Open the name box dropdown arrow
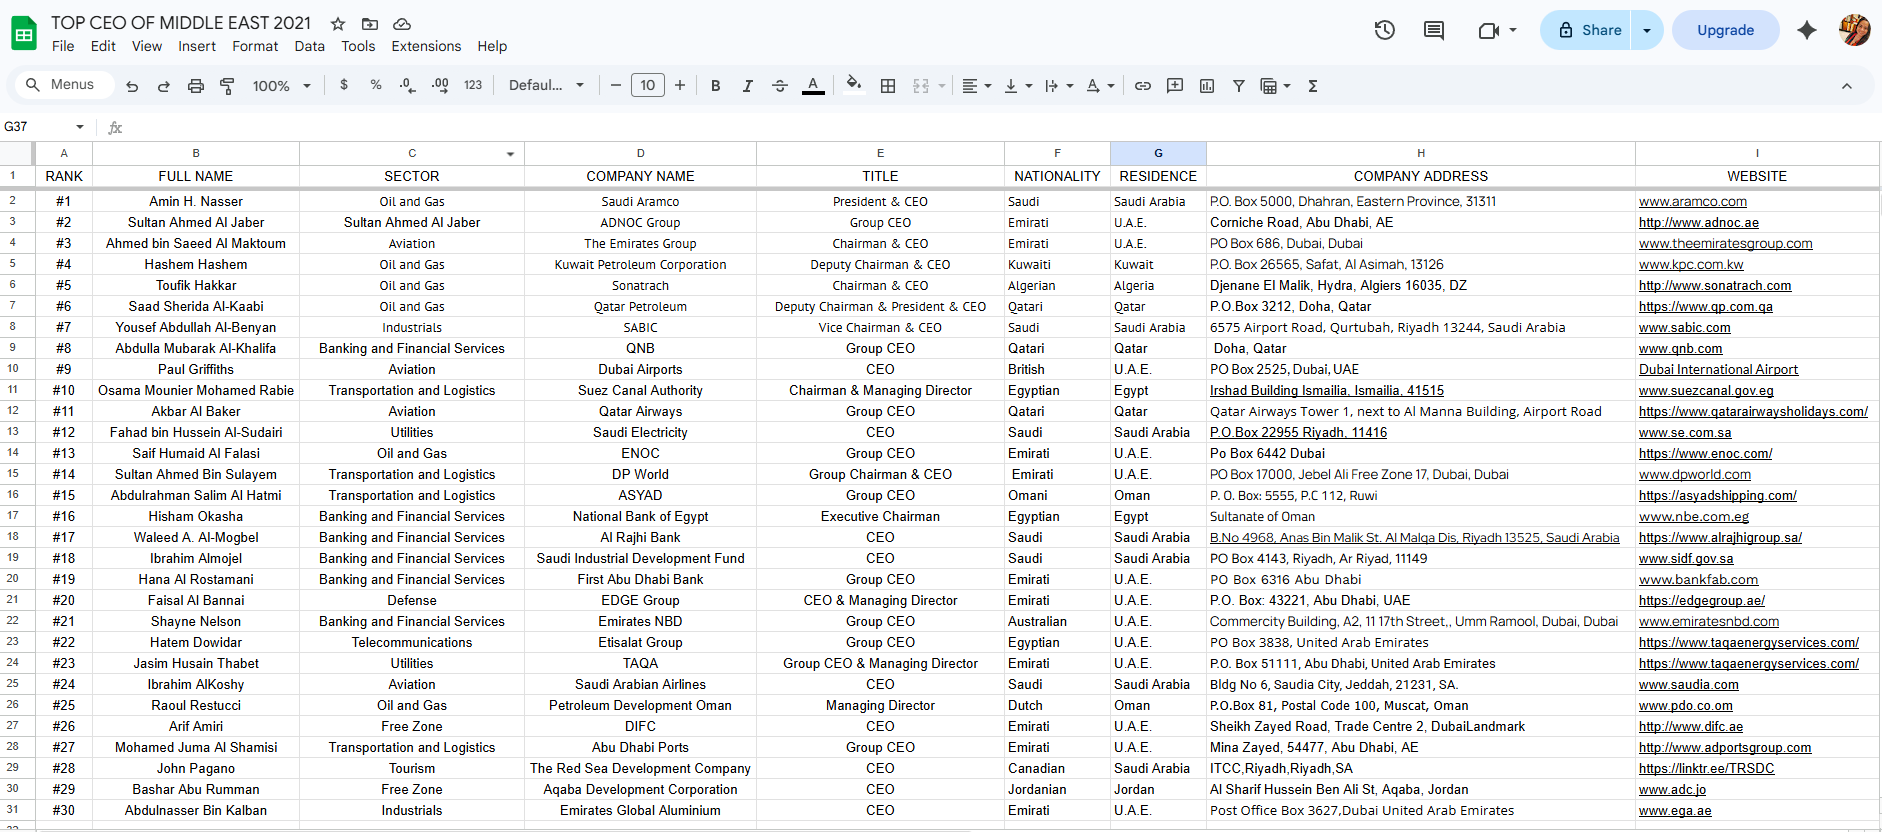This screenshot has width=1882, height=832. (x=80, y=127)
